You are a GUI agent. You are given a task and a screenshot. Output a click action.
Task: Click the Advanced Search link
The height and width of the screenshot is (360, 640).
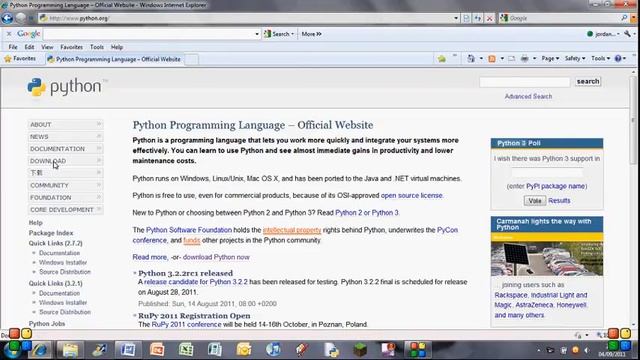[528, 96]
